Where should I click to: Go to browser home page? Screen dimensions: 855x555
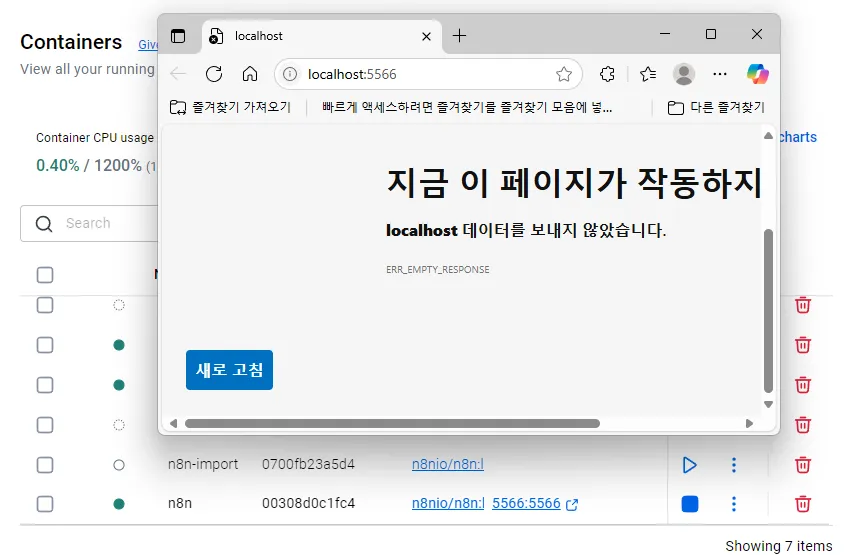tap(250, 74)
